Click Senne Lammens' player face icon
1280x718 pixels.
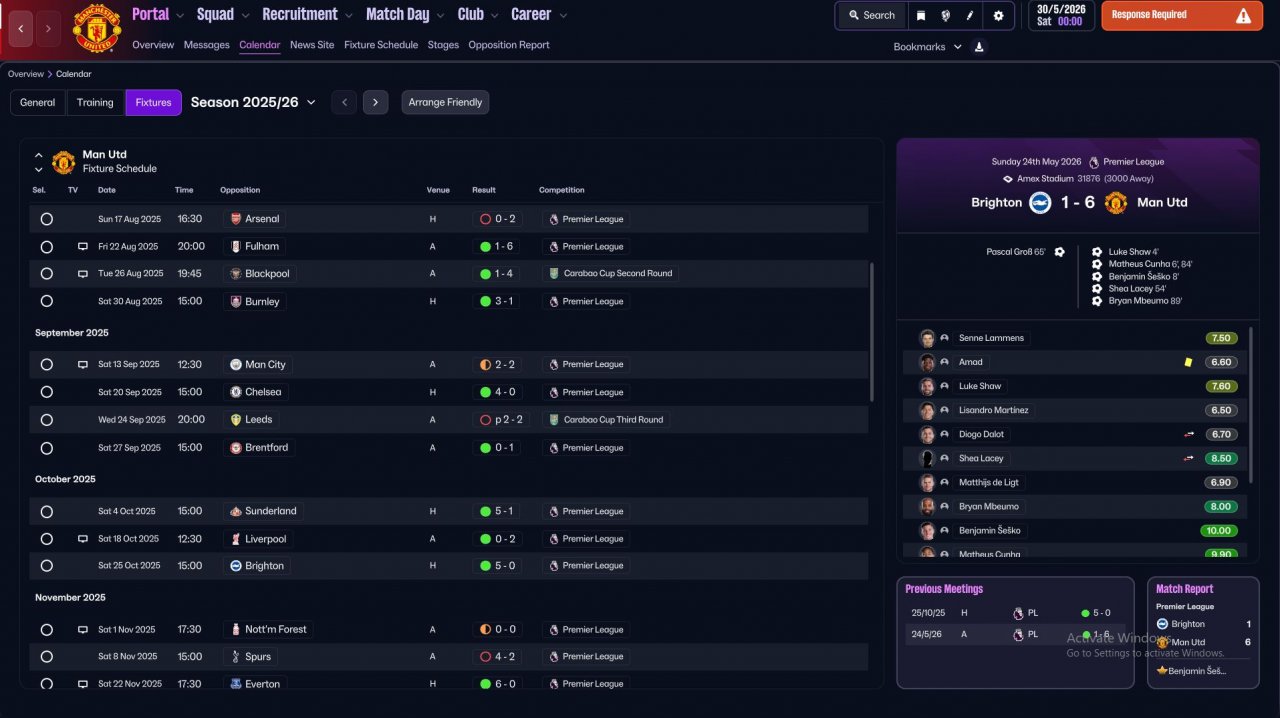(927, 338)
